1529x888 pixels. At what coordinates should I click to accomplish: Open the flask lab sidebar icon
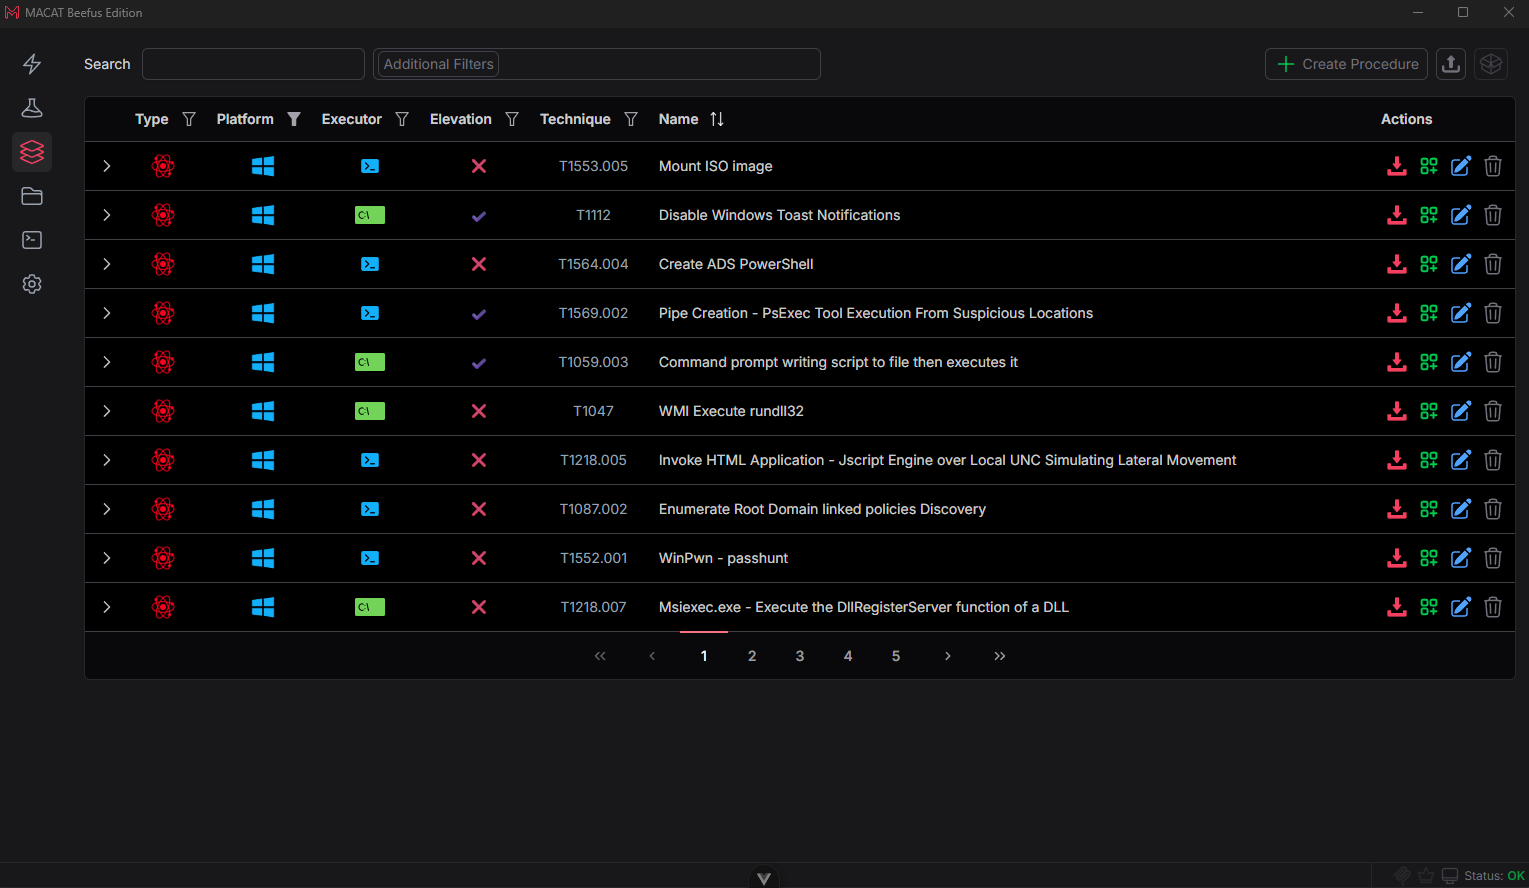point(32,108)
